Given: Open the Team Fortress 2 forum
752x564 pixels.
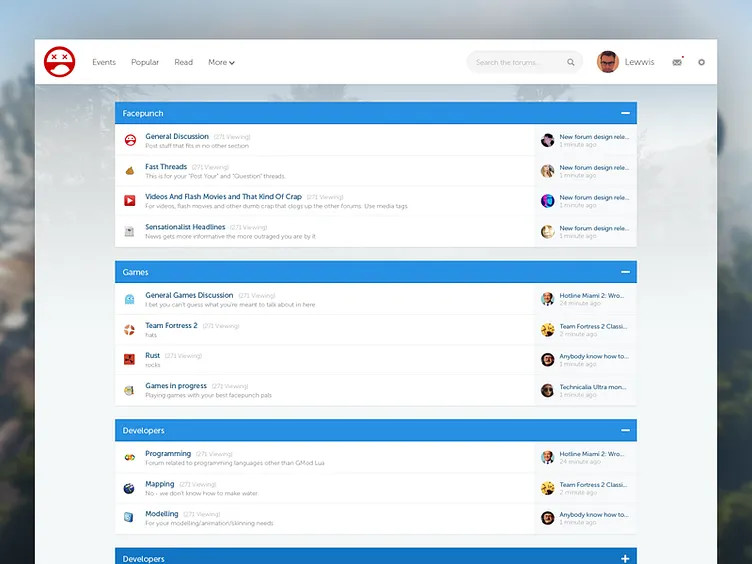Looking at the screenshot, I should 171,325.
